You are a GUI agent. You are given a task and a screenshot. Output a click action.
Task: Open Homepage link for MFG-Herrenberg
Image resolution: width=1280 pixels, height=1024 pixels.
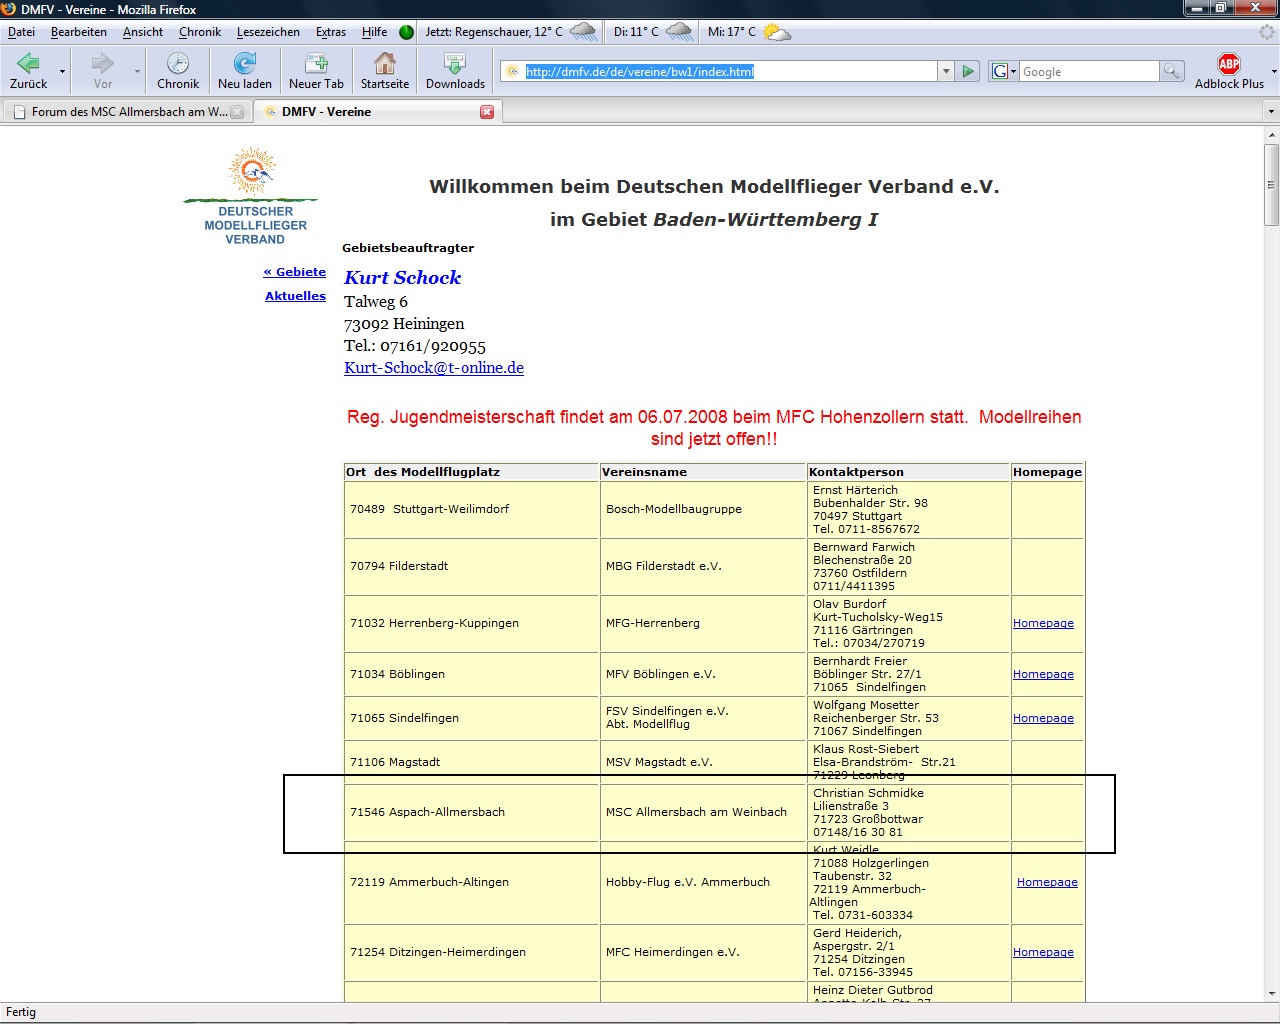tap(1043, 623)
